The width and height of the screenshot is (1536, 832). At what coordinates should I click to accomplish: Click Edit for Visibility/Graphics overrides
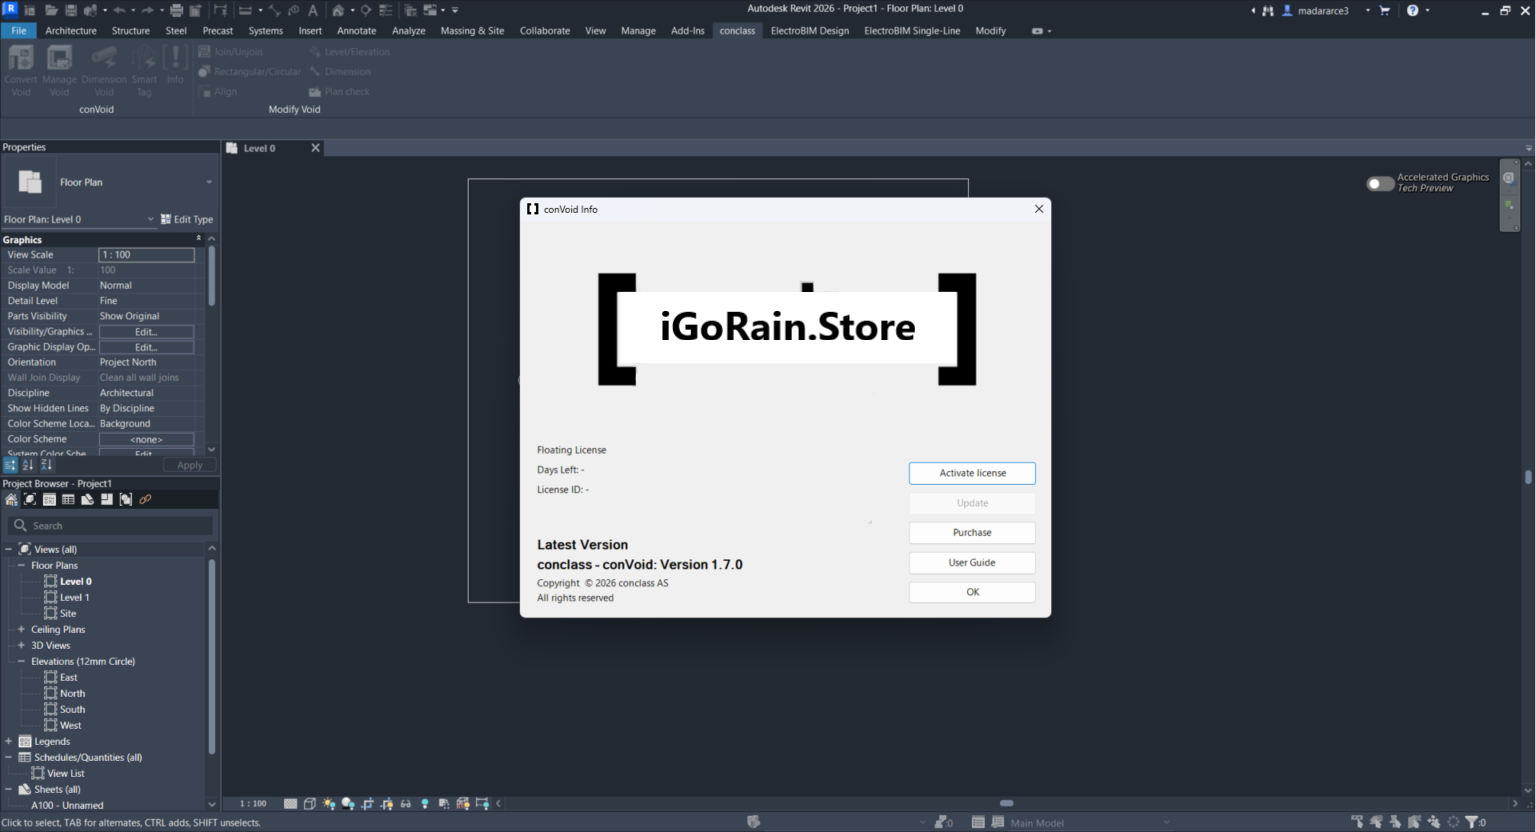(146, 332)
